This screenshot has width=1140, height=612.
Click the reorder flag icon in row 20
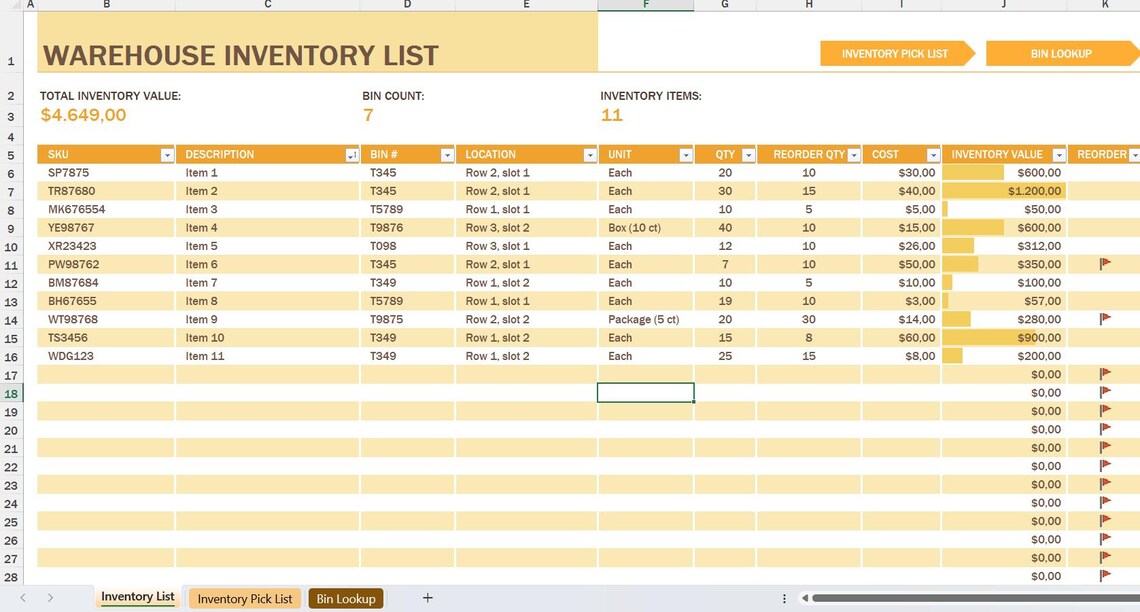(x=1106, y=429)
